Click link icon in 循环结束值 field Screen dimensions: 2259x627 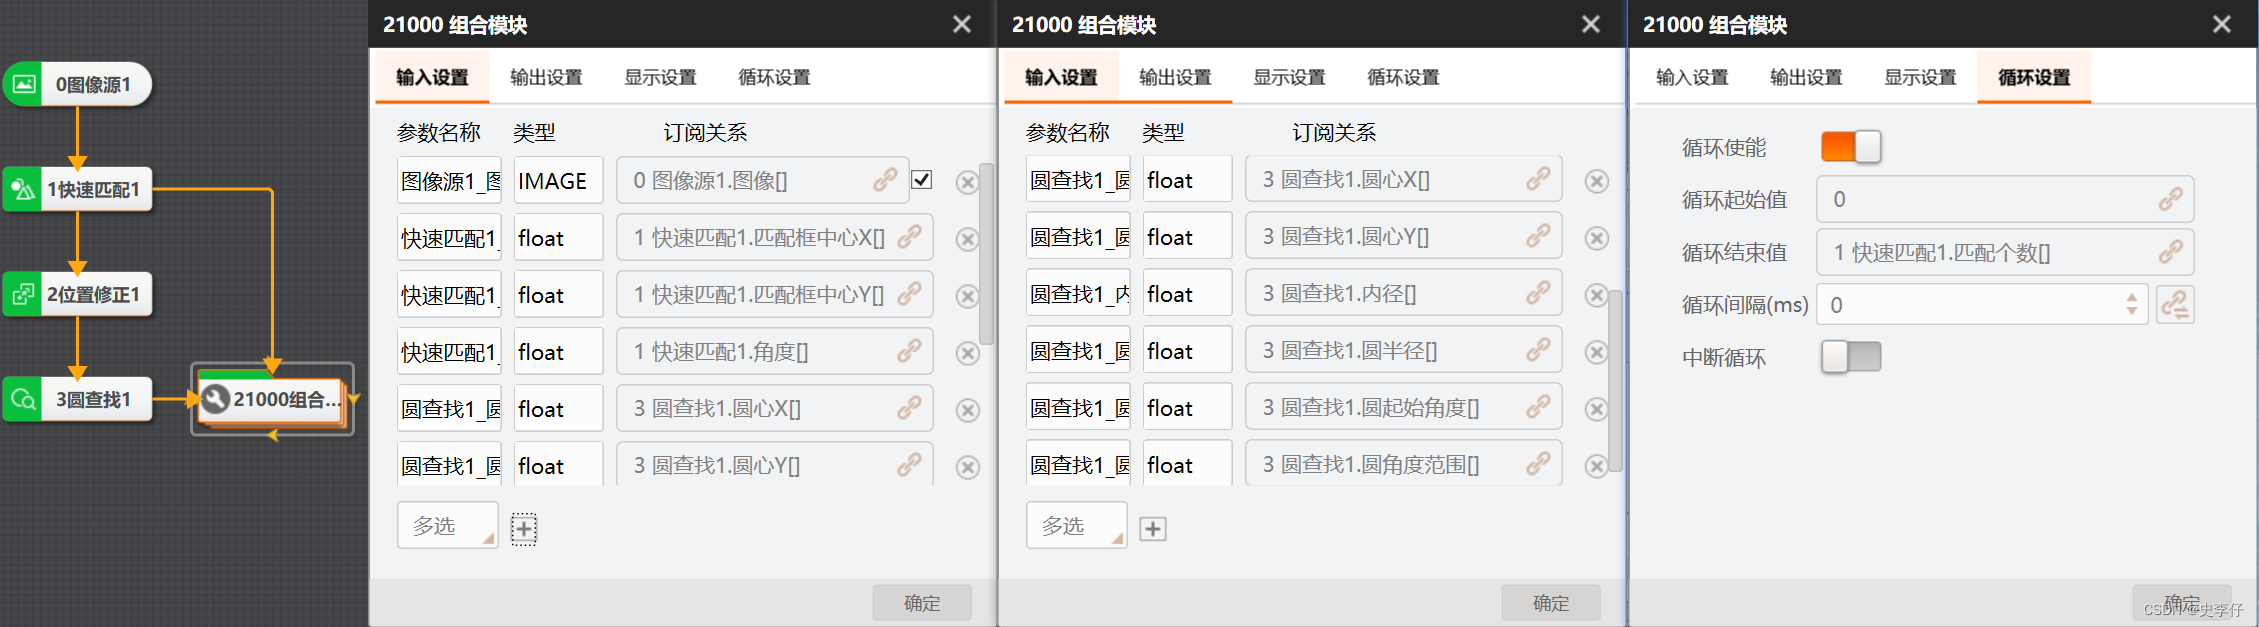point(2170,252)
